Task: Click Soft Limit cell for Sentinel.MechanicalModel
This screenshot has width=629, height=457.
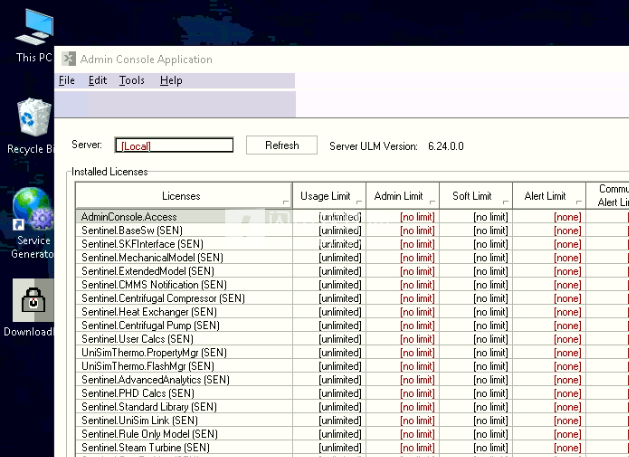Action: 476,258
